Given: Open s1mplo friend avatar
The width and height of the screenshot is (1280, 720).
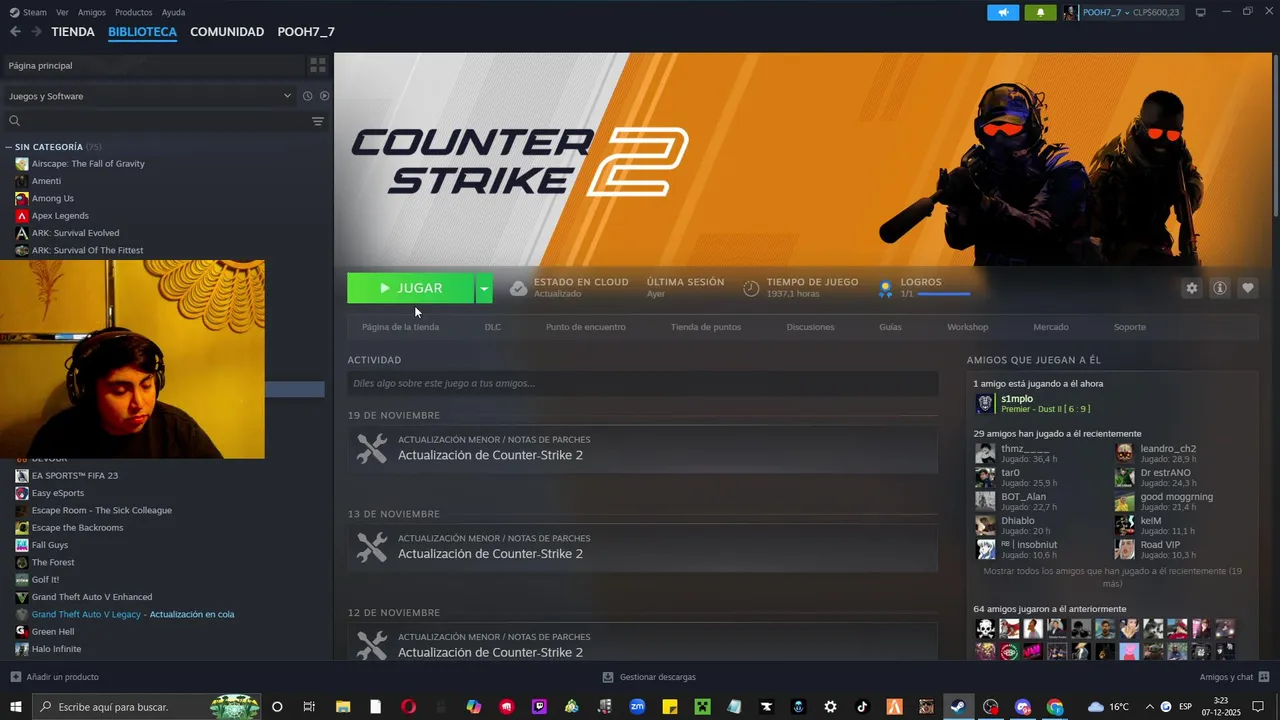Looking at the screenshot, I should pyautogui.click(x=985, y=403).
